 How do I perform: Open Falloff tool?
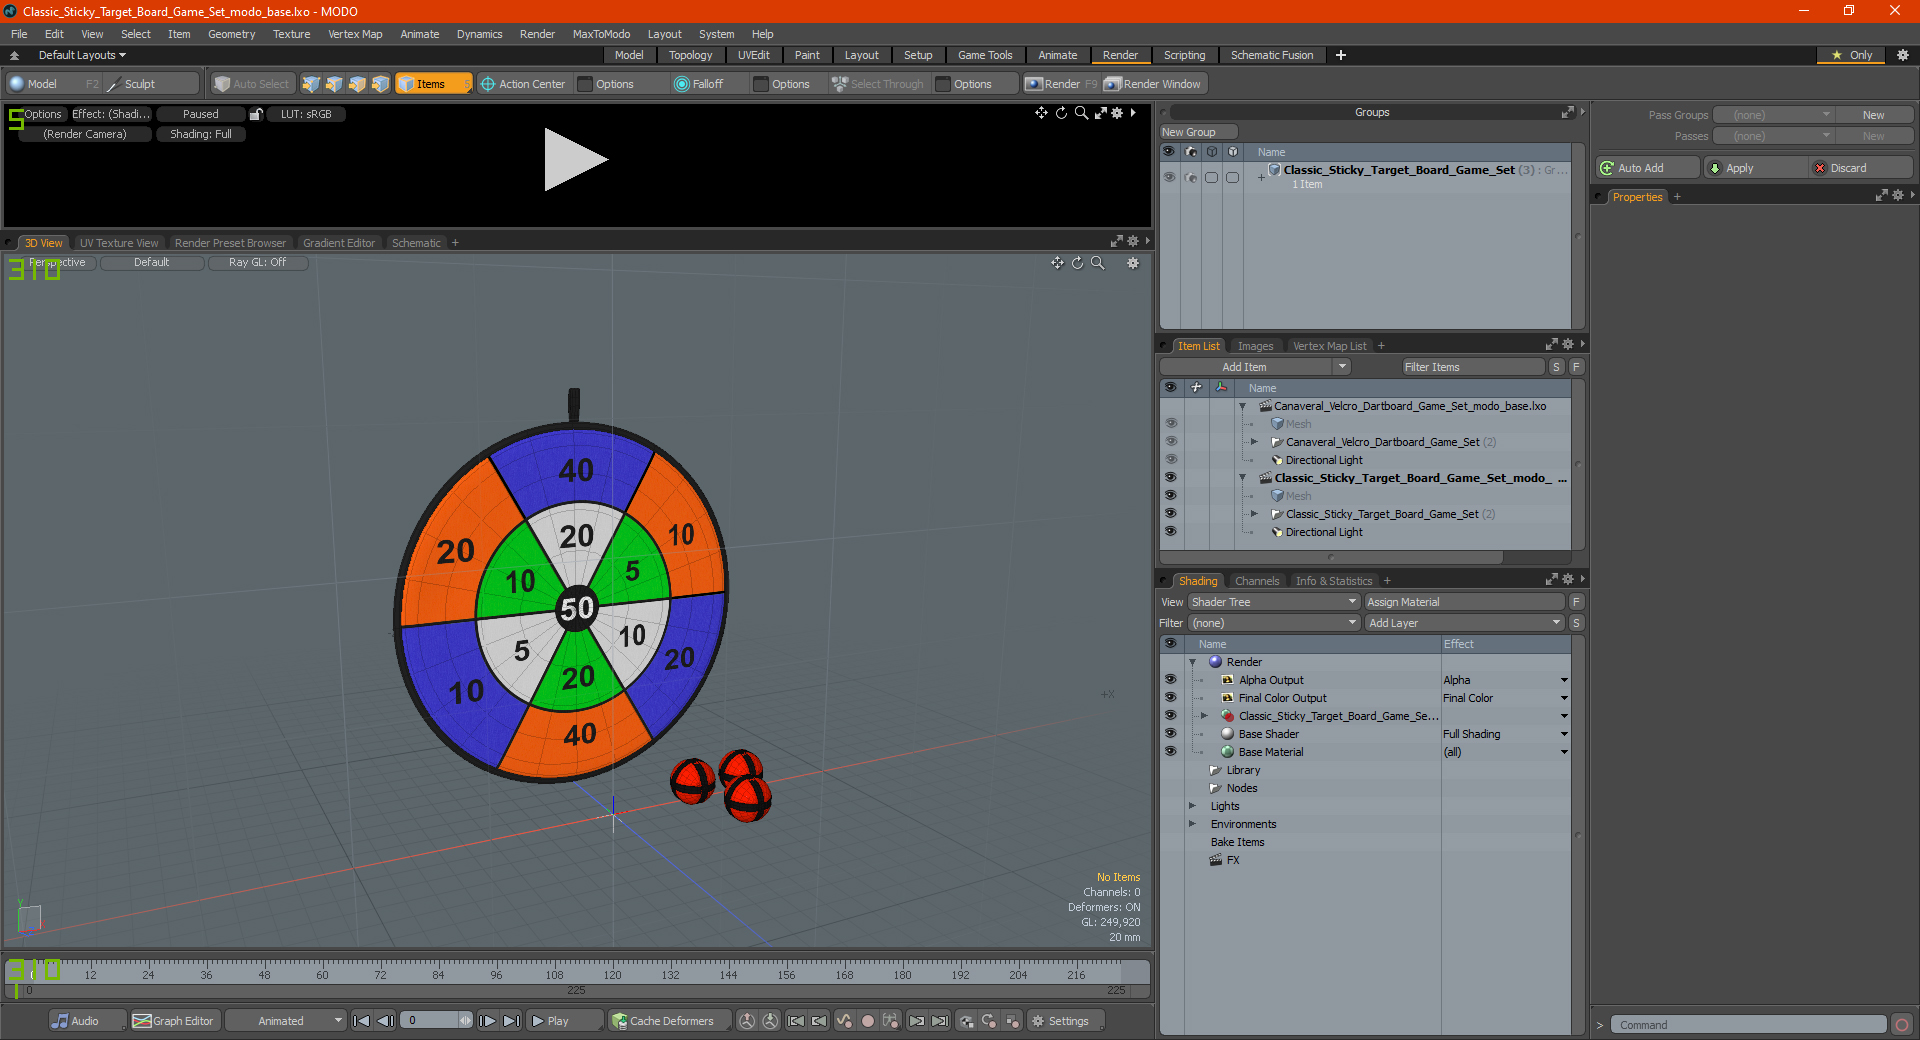[699, 84]
